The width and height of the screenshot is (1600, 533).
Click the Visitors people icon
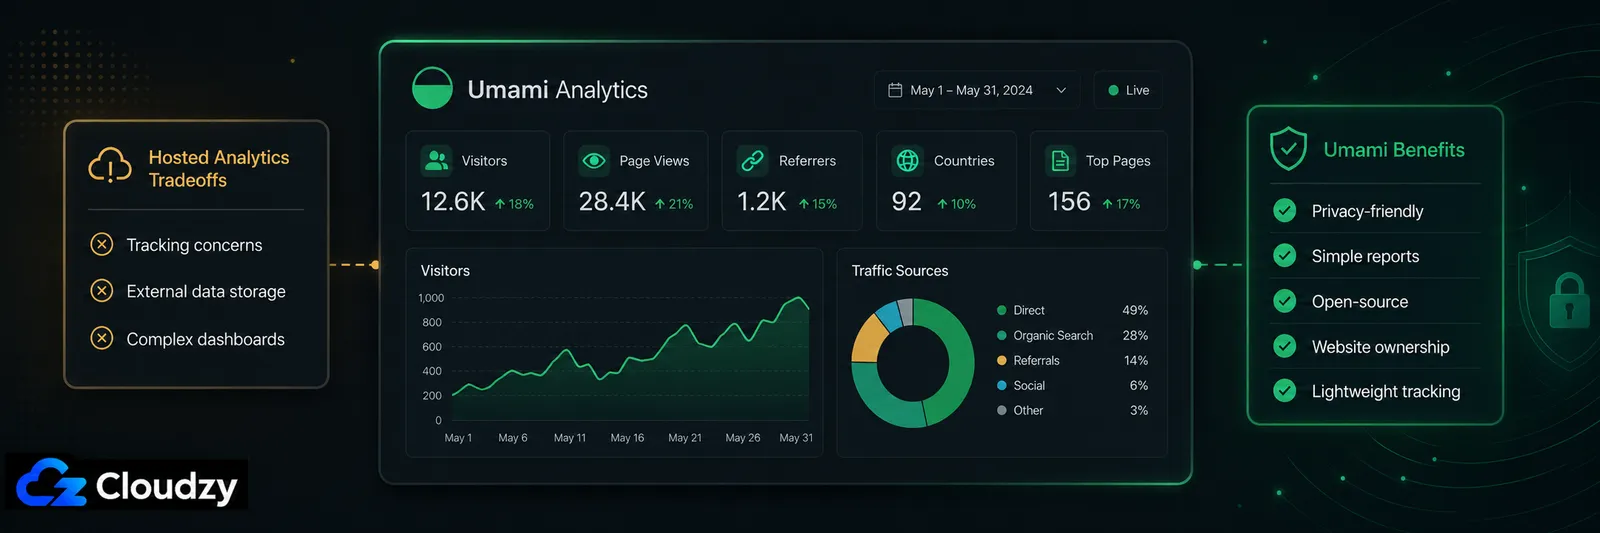(436, 160)
